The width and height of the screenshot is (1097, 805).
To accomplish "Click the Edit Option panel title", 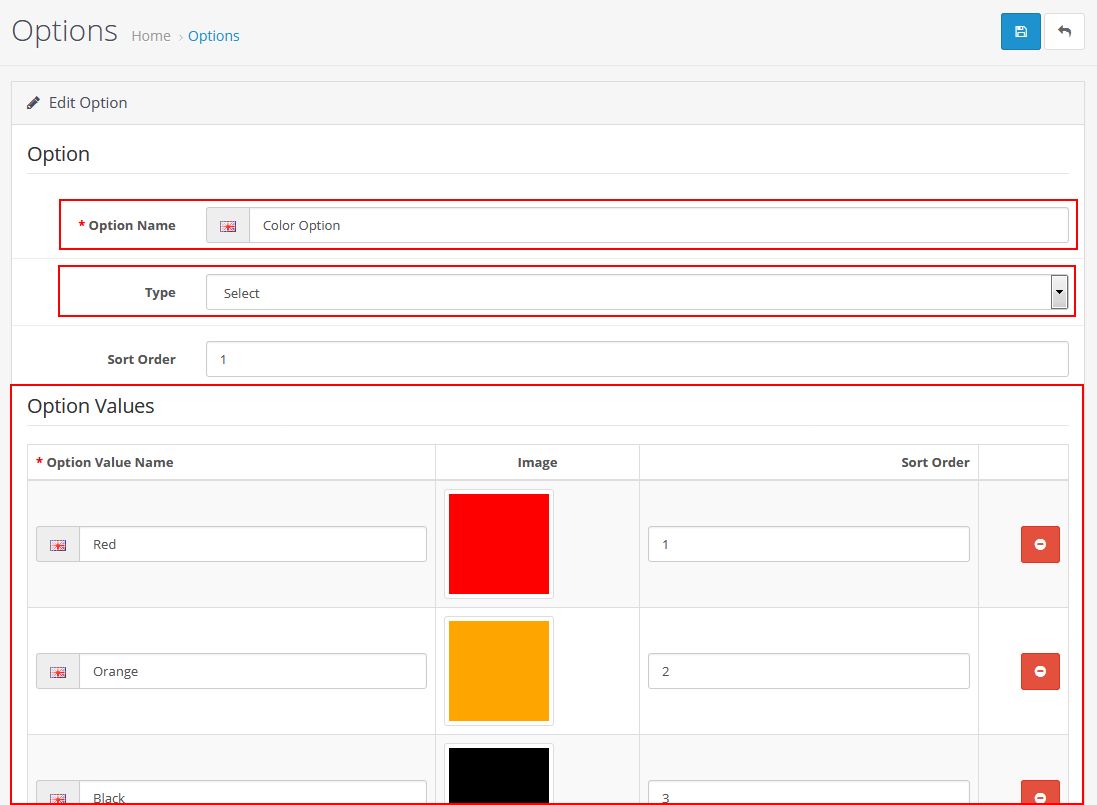I will coord(88,103).
